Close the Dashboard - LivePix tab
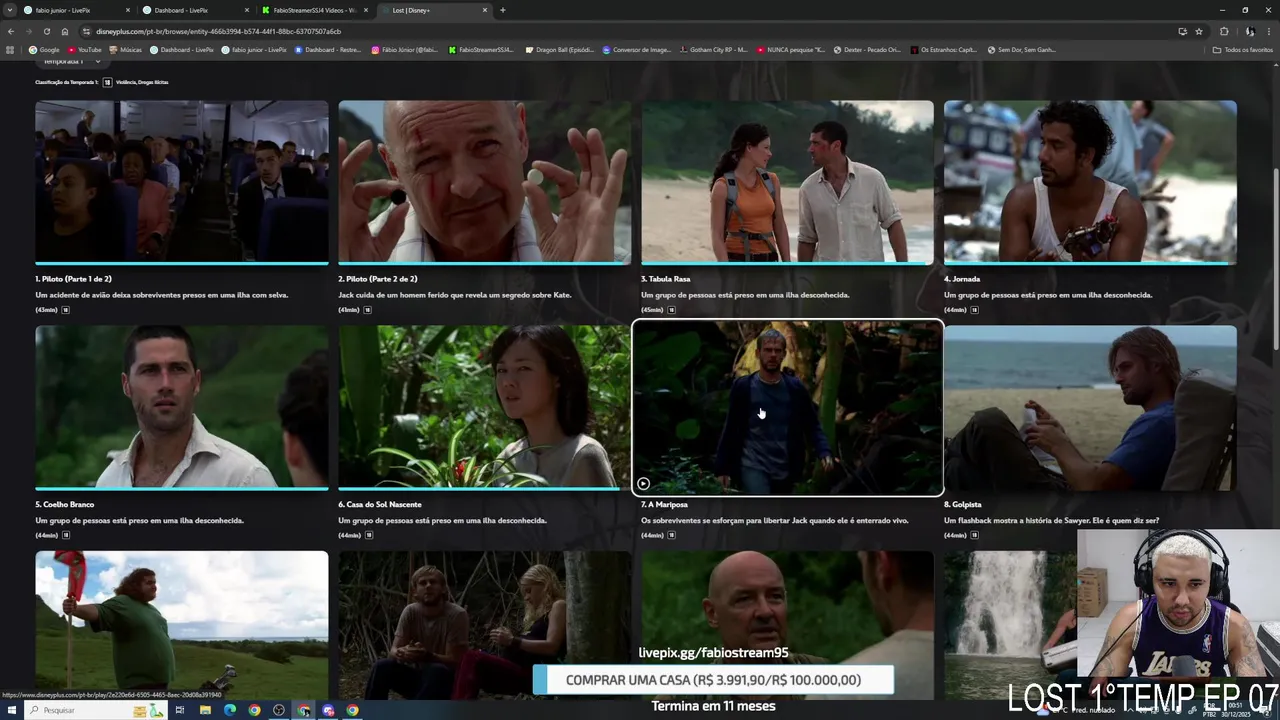 tap(247, 10)
